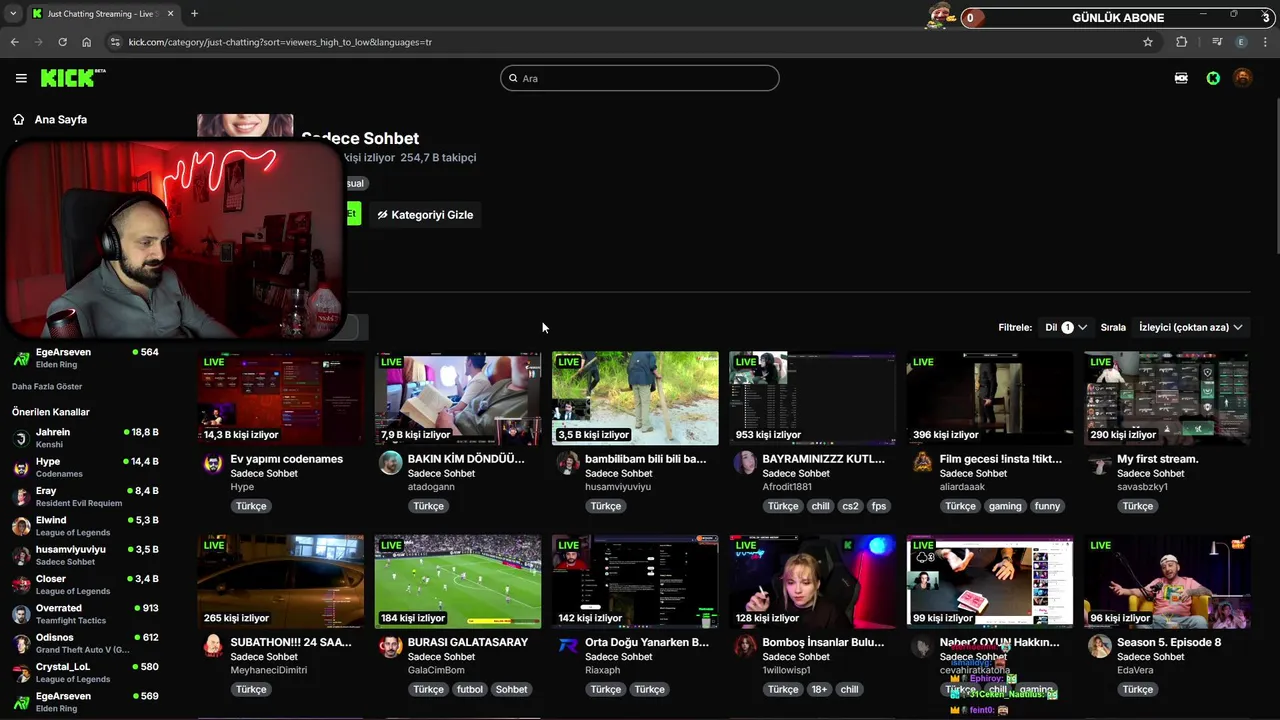Viewport: 1280px width, 720px height.
Task: Open Odisnos channel in the sidebar
Action: pyautogui.click(x=85, y=643)
